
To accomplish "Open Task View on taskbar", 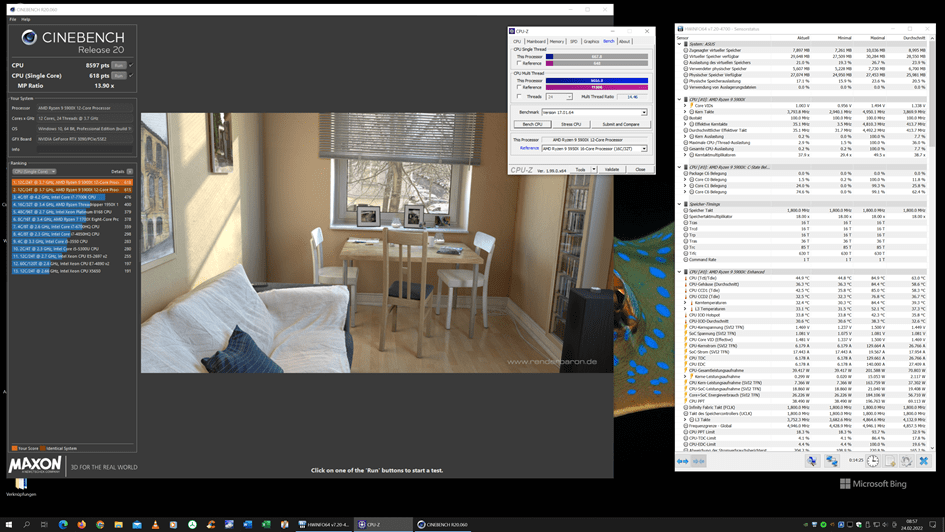I will (x=44, y=524).
